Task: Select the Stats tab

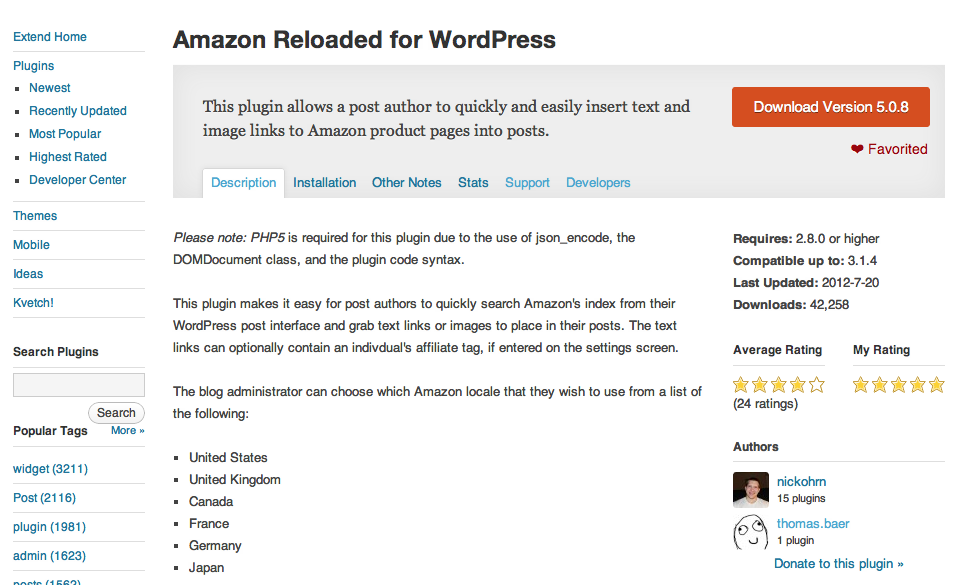Action: 473,183
